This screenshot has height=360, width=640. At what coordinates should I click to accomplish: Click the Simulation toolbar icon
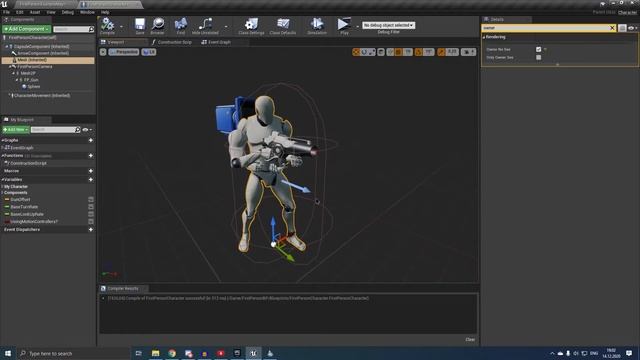[x=317, y=25]
